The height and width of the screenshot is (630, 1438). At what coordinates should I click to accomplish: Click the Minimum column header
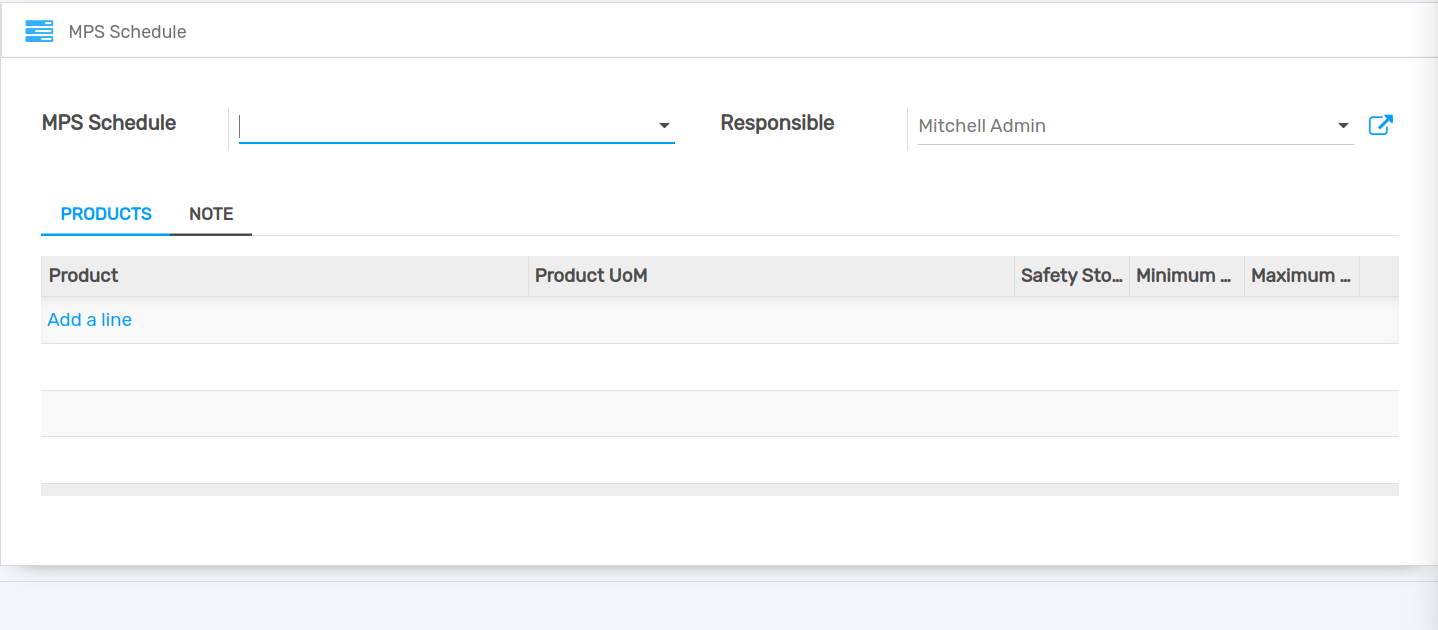click(1186, 276)
